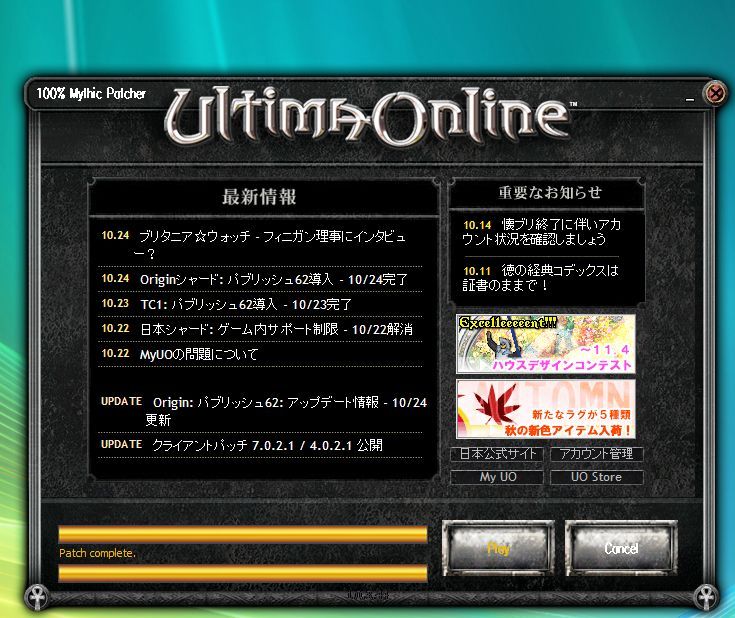Open クライアントパッチ 7.0.2.1 / 4.0.2.1 公開 update

click(267, 445)
